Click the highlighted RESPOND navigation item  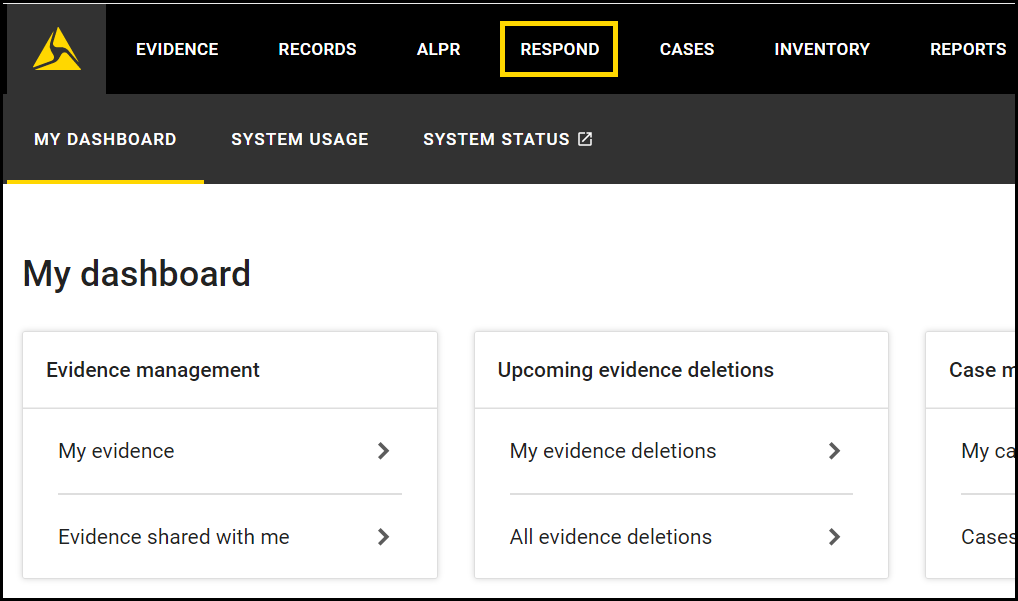coord(559,48)
